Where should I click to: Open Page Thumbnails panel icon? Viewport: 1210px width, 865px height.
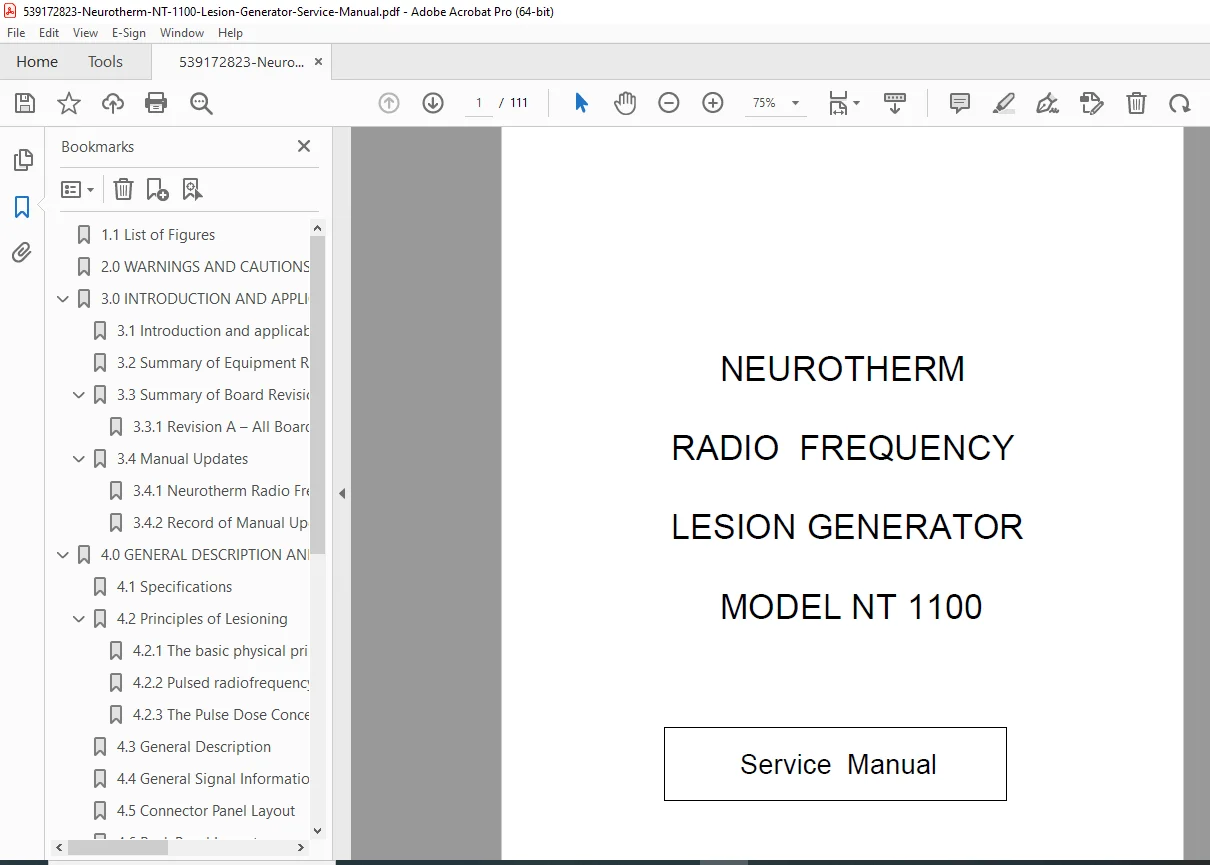tap(22, 160)
